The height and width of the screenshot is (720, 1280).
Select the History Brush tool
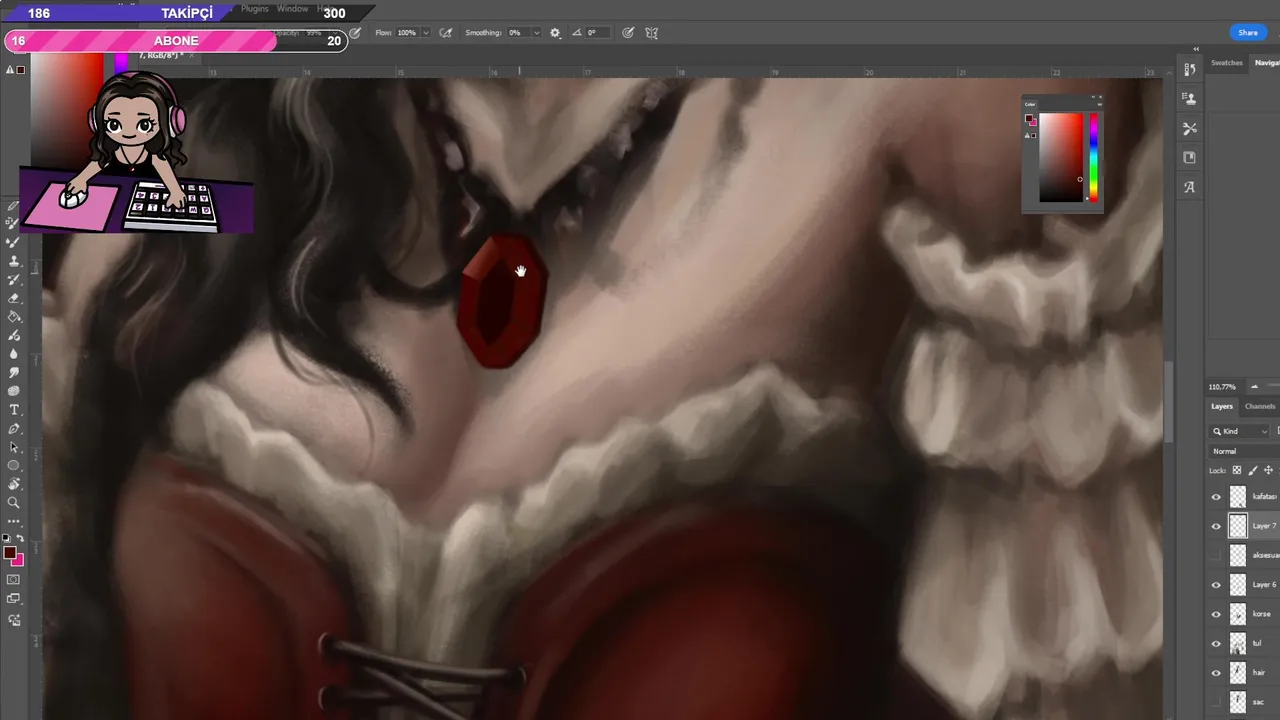(x=14, y=280)
